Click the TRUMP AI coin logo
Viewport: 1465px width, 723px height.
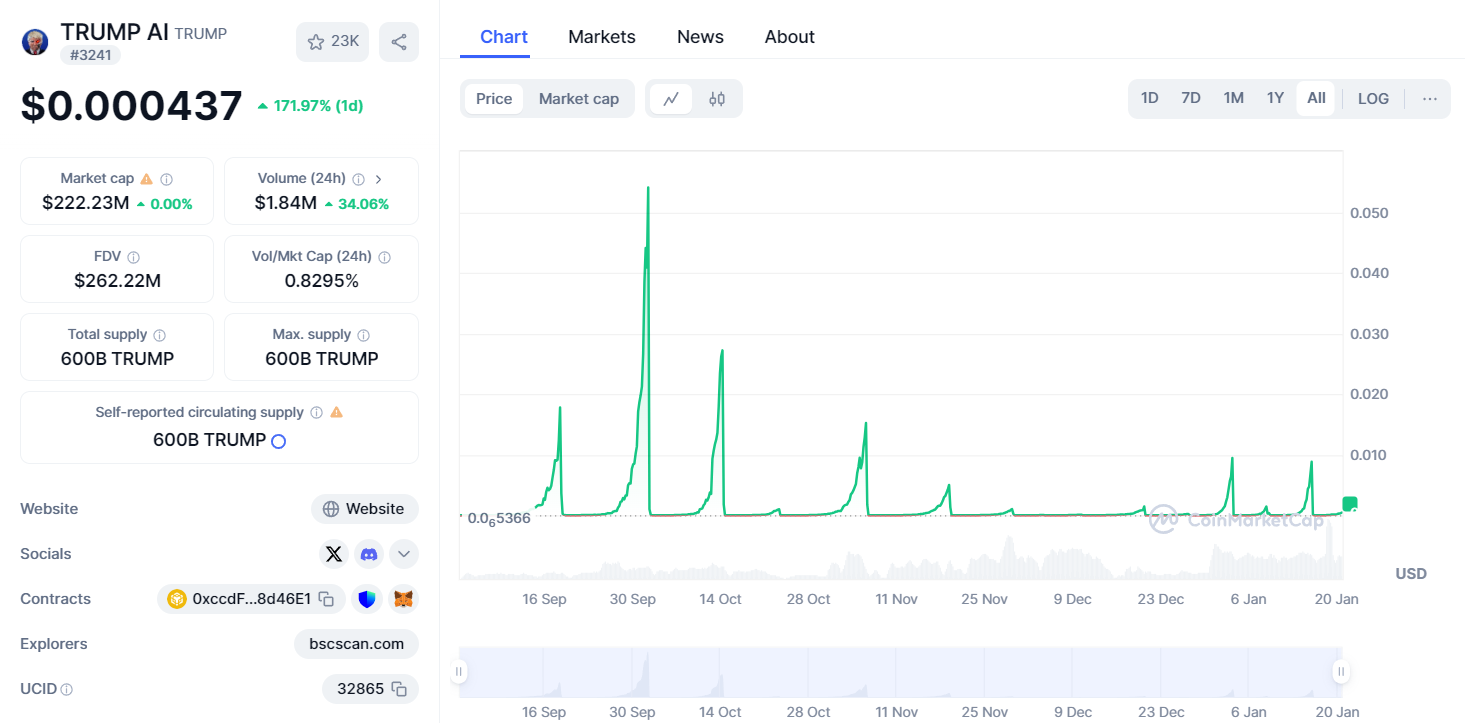pyautogui.click(x=35, y=42)
